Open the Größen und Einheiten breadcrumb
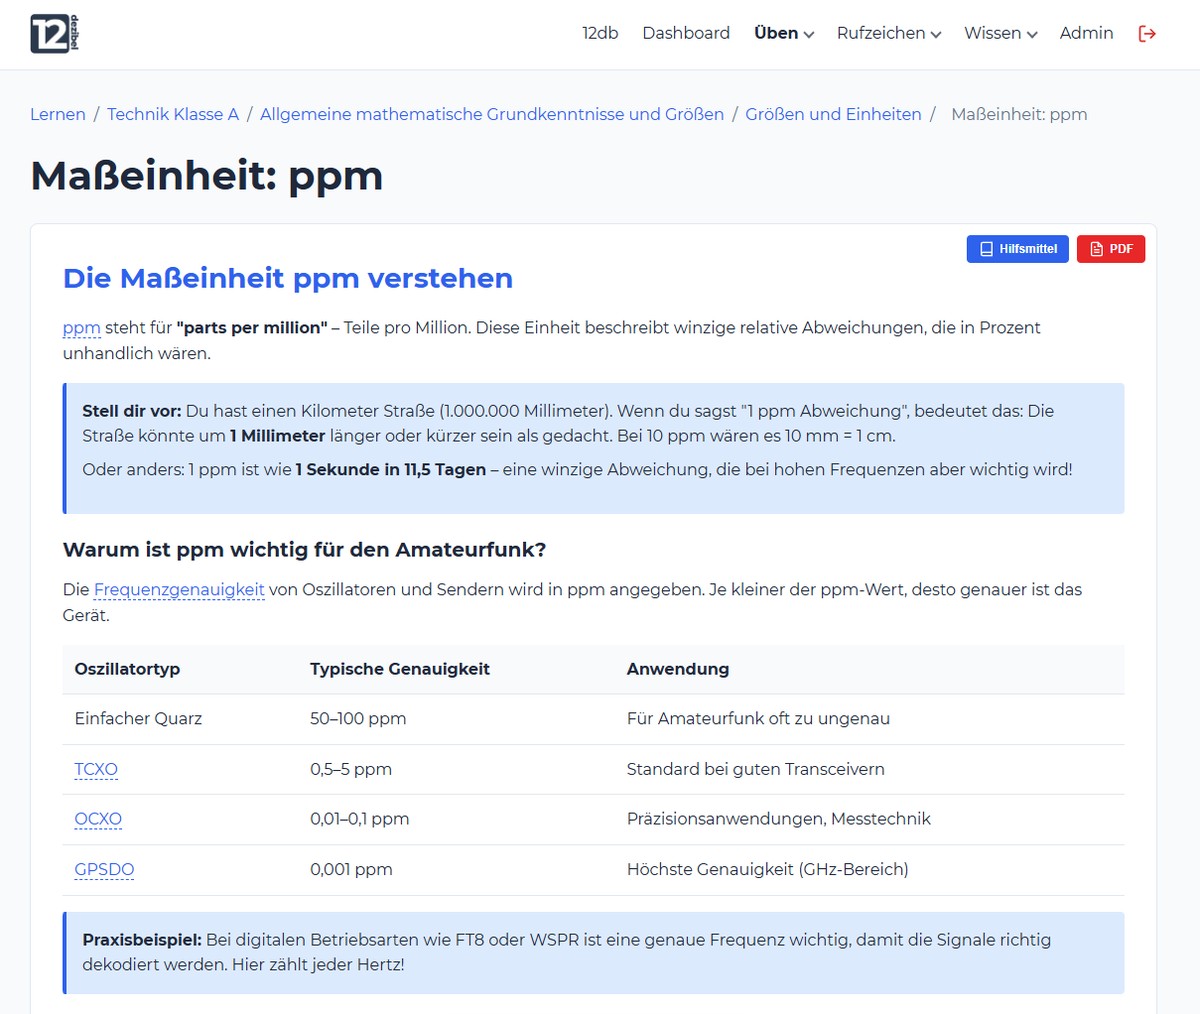 833,114
